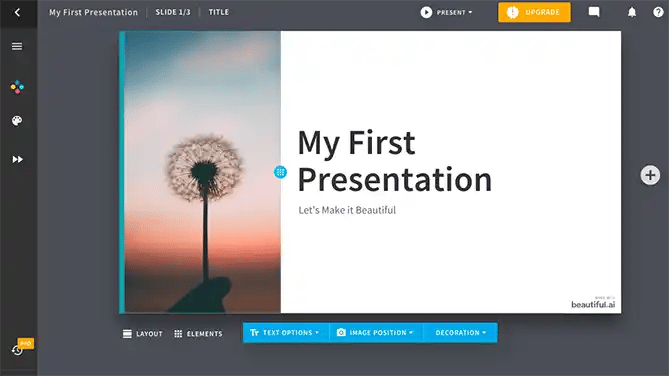Expand the Decoration dropdown
Viewport: 669px width, 376px height.
(460, 332)
